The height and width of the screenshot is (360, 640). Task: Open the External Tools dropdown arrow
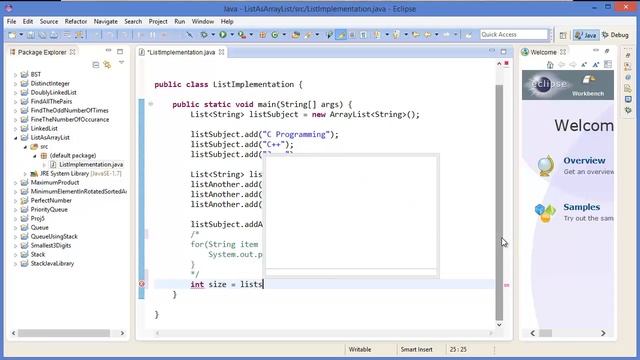click(251, 35)
